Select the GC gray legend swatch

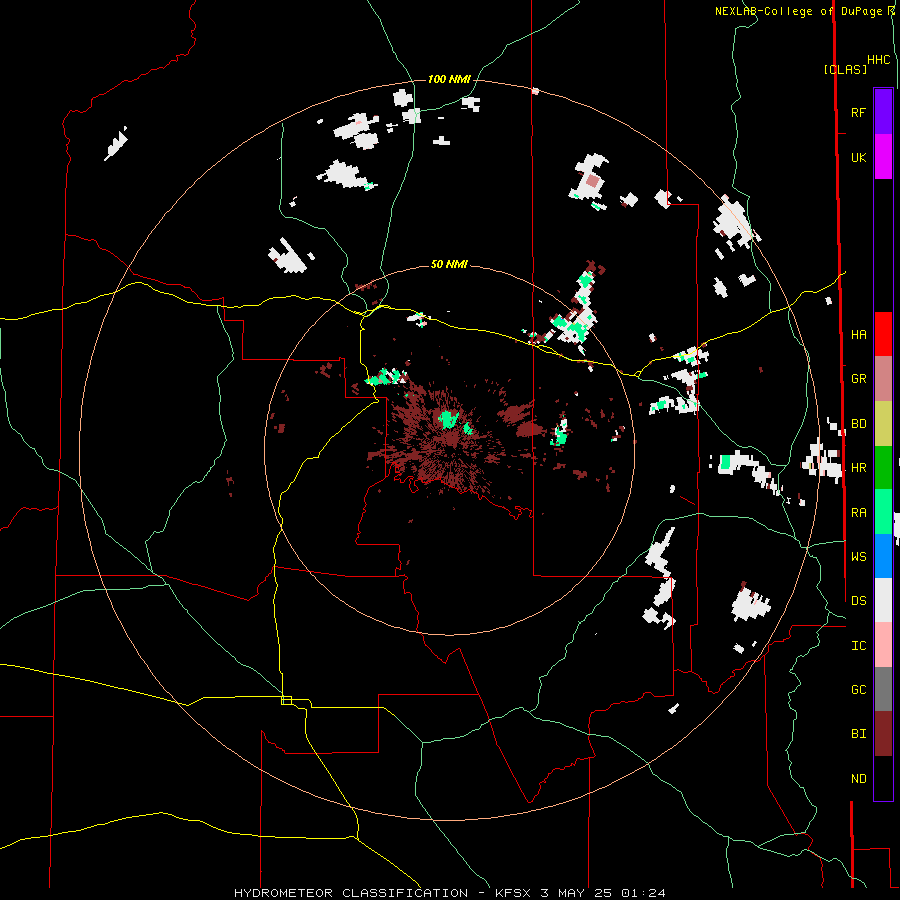[x=883, y=689]
